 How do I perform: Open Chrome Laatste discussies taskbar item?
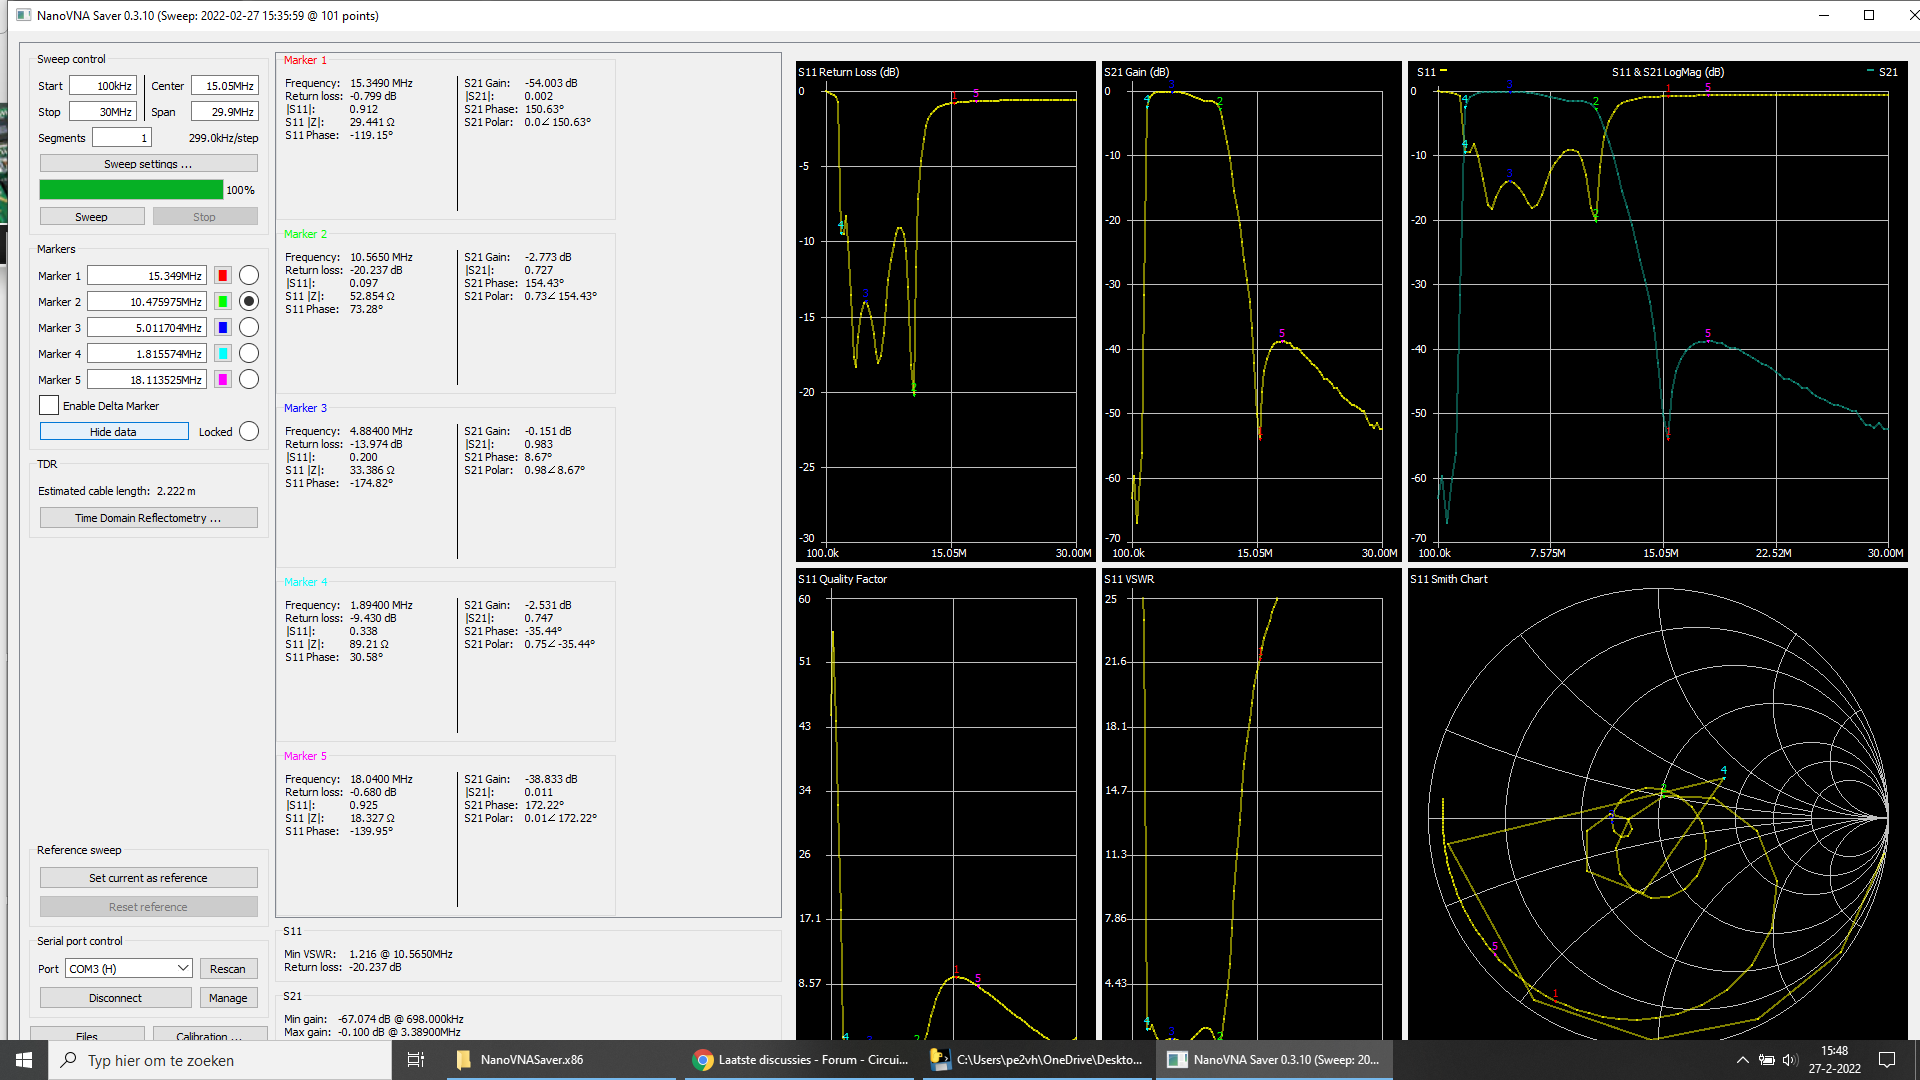(802, 1060)
